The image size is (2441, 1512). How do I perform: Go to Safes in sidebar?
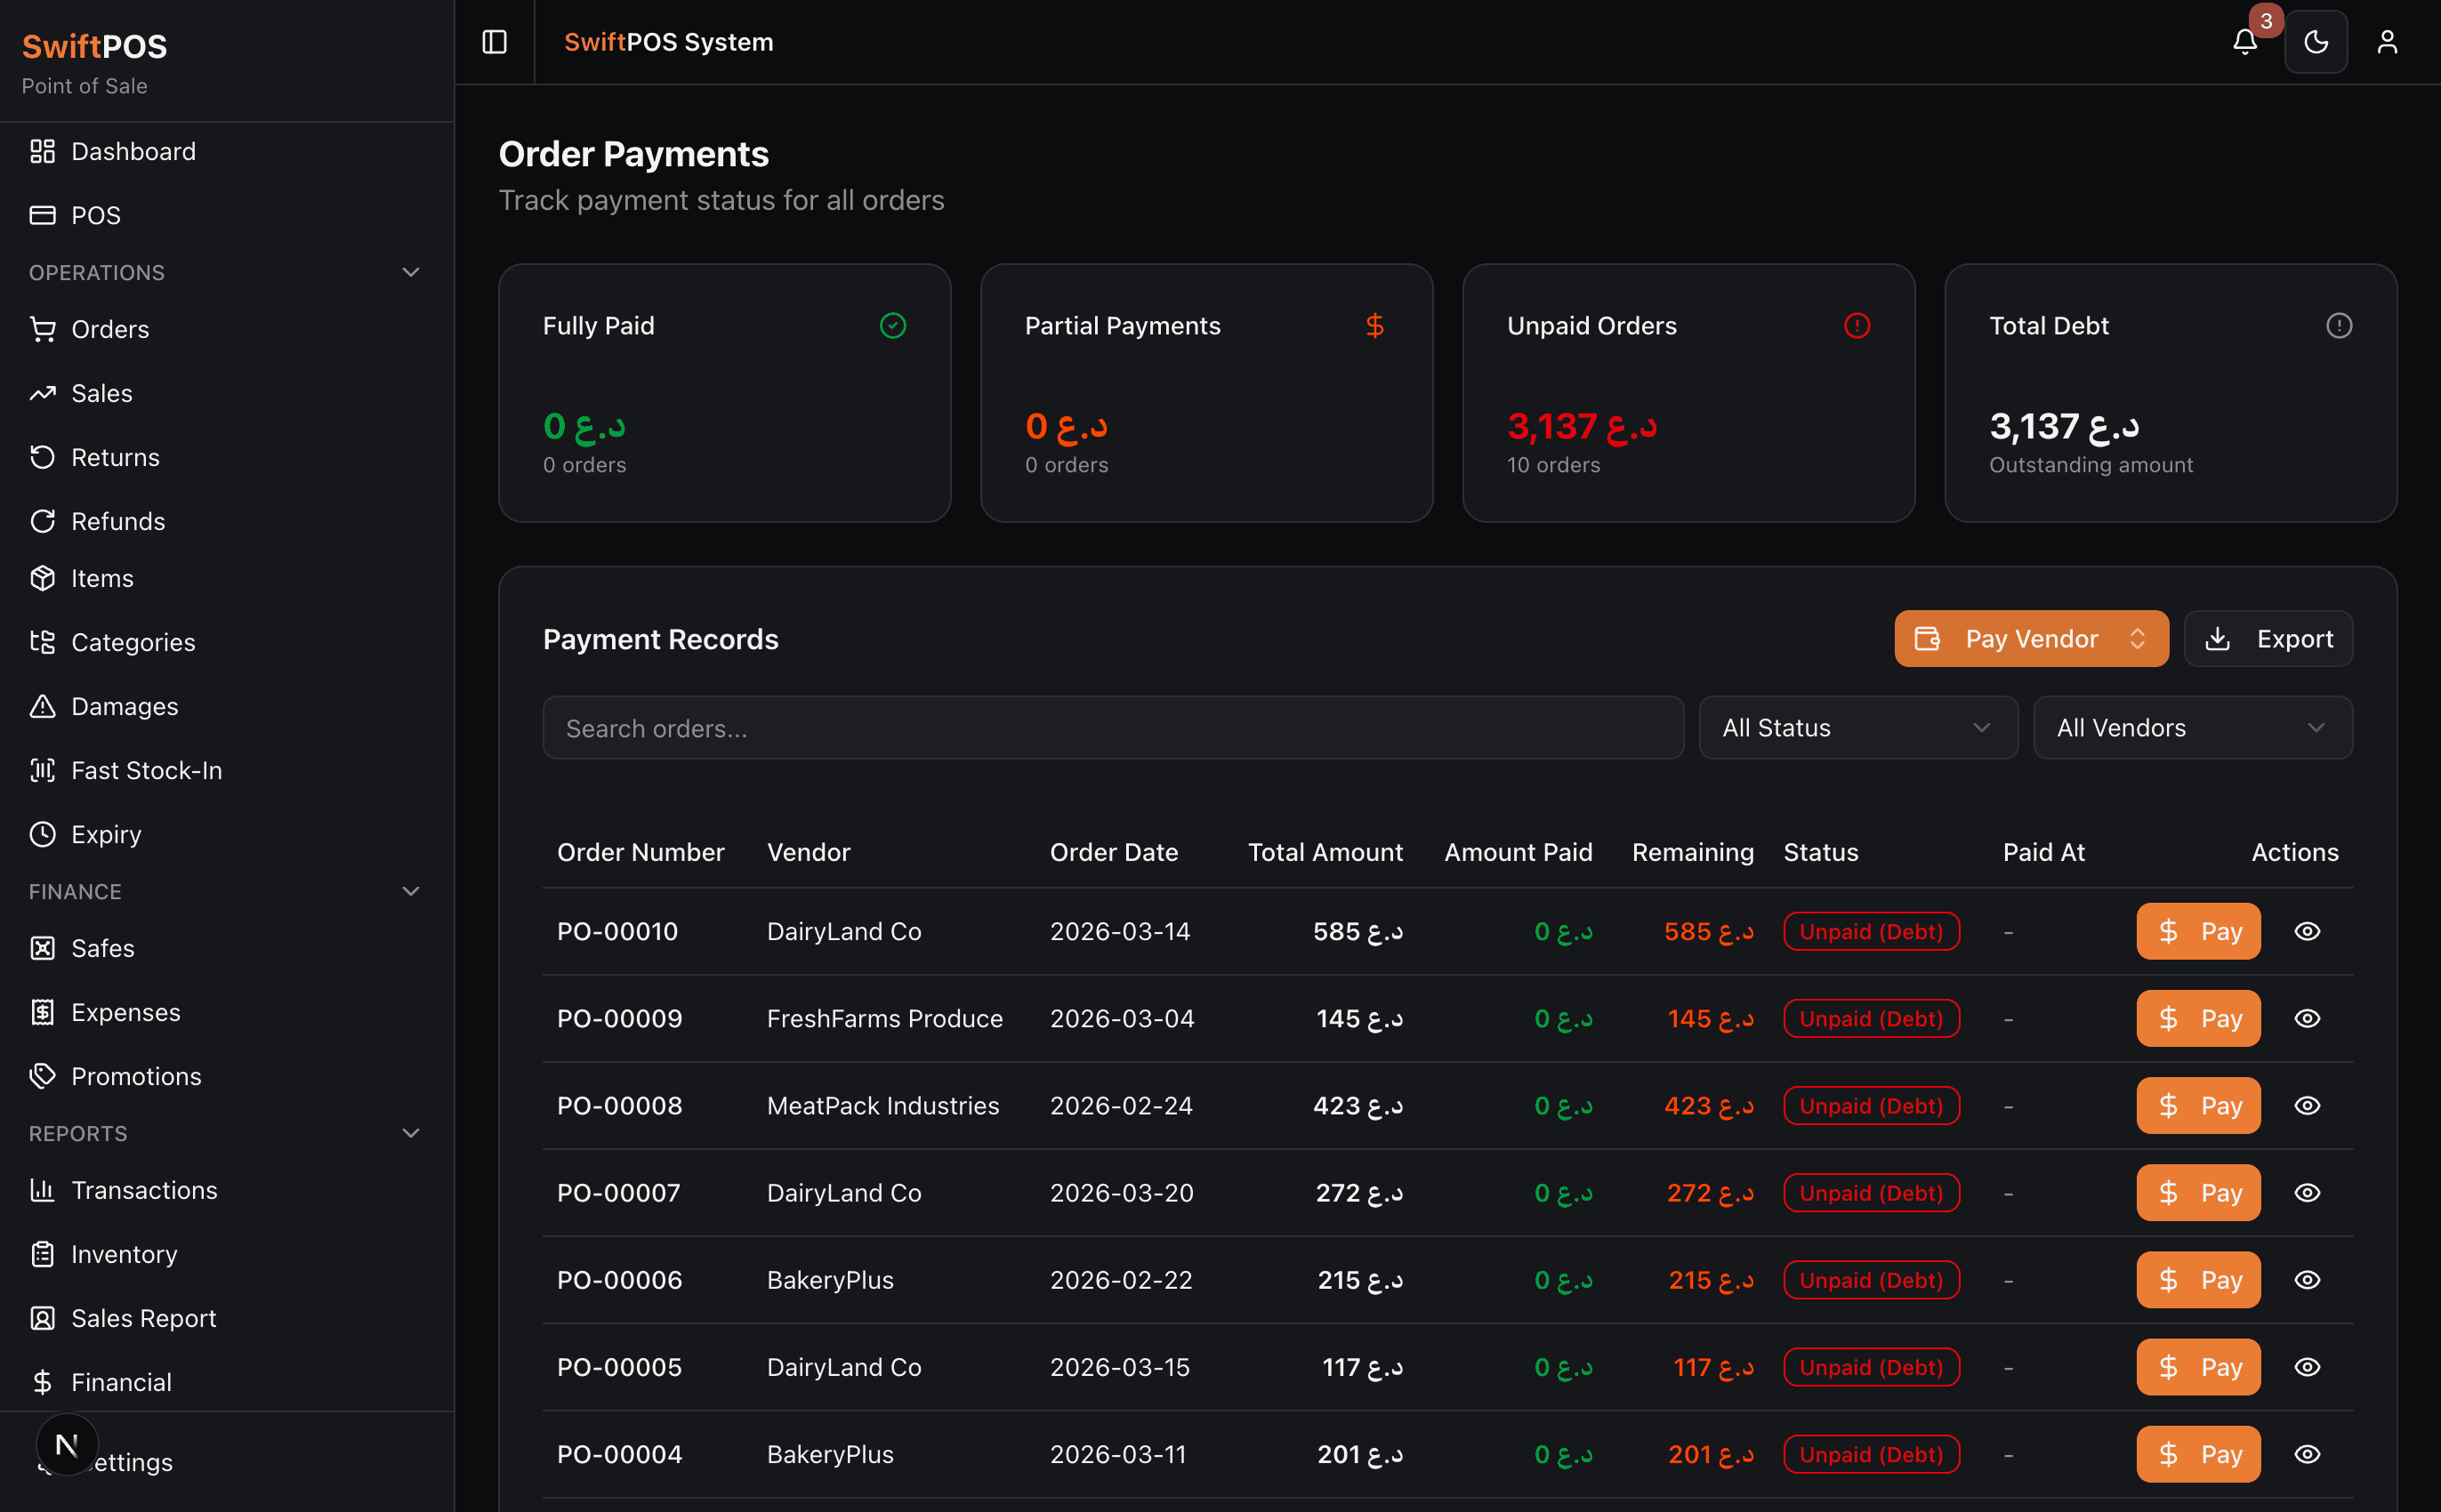click(x=102, y=948)
